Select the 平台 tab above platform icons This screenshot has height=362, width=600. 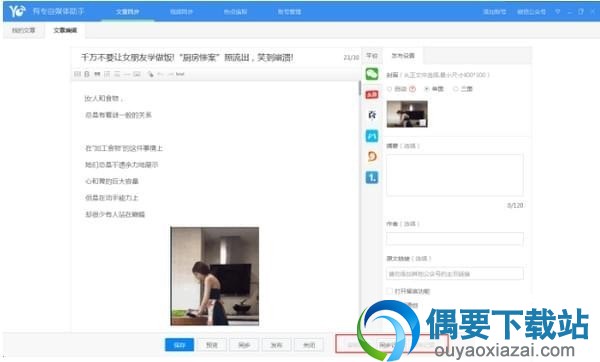[372, 55]
